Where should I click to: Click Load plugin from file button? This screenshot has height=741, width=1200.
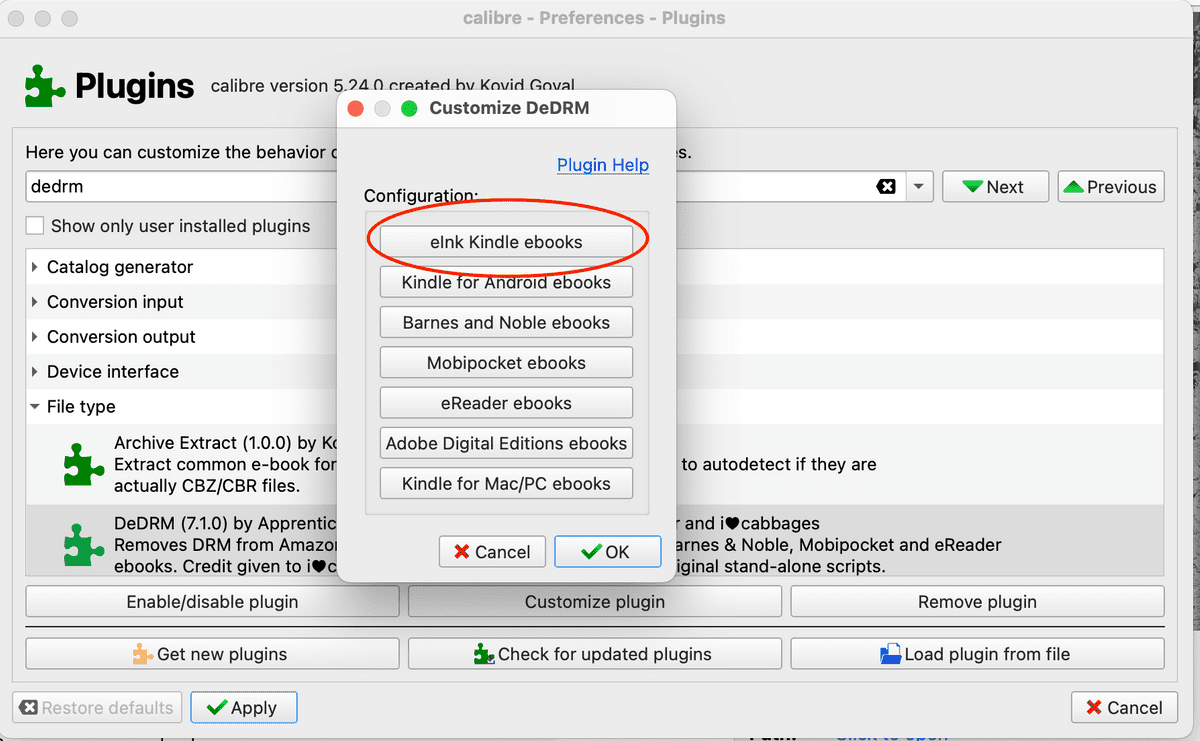pos(977,654)
